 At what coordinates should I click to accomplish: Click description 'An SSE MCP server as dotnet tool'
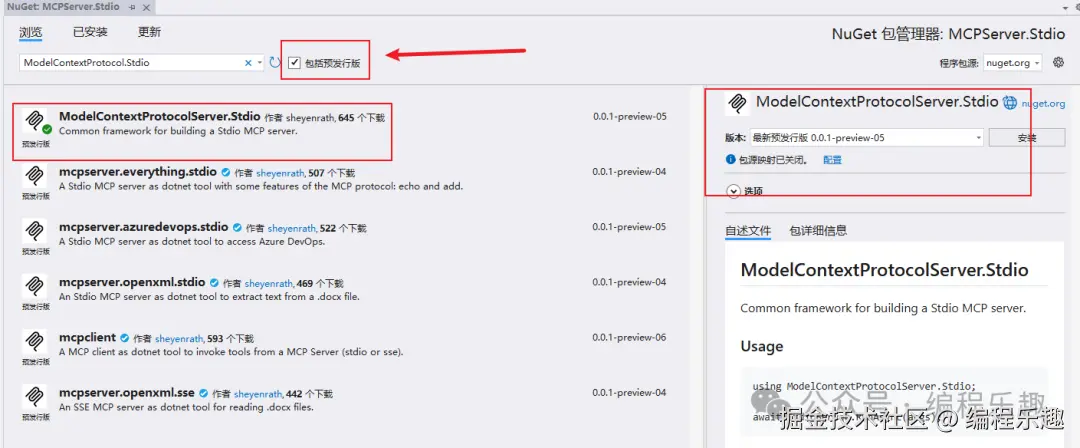187,407
